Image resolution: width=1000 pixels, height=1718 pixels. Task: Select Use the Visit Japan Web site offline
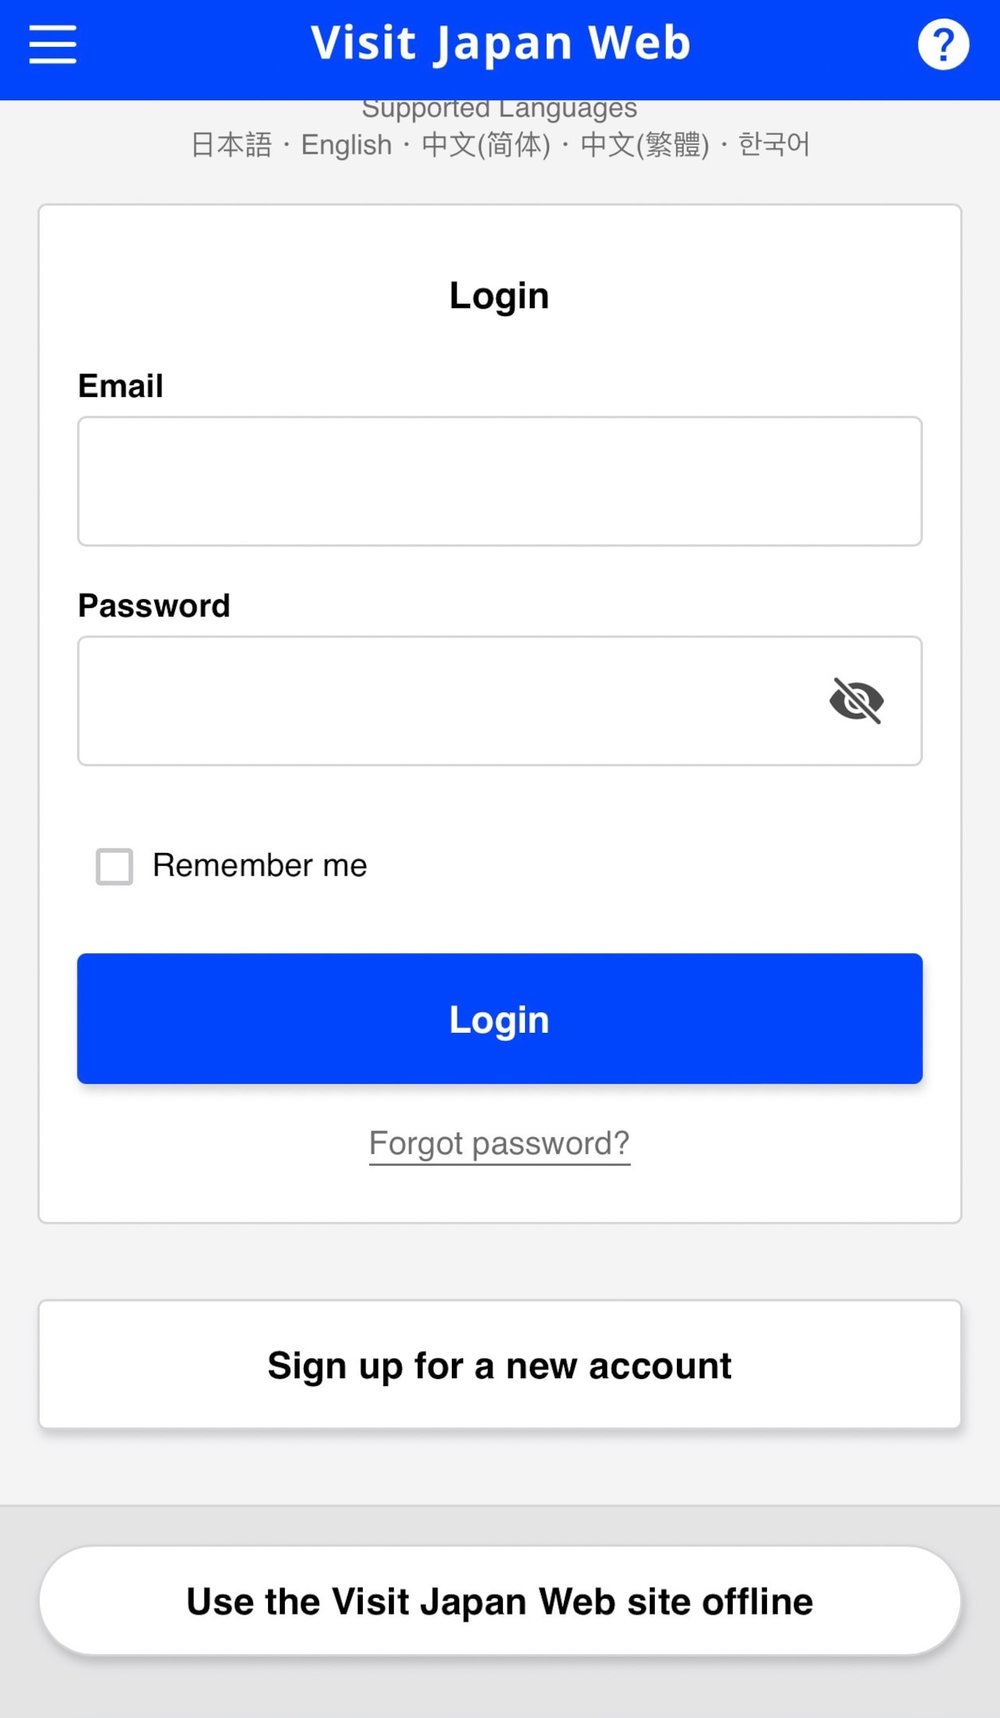pyautogui.click(x=499, y=1601)
